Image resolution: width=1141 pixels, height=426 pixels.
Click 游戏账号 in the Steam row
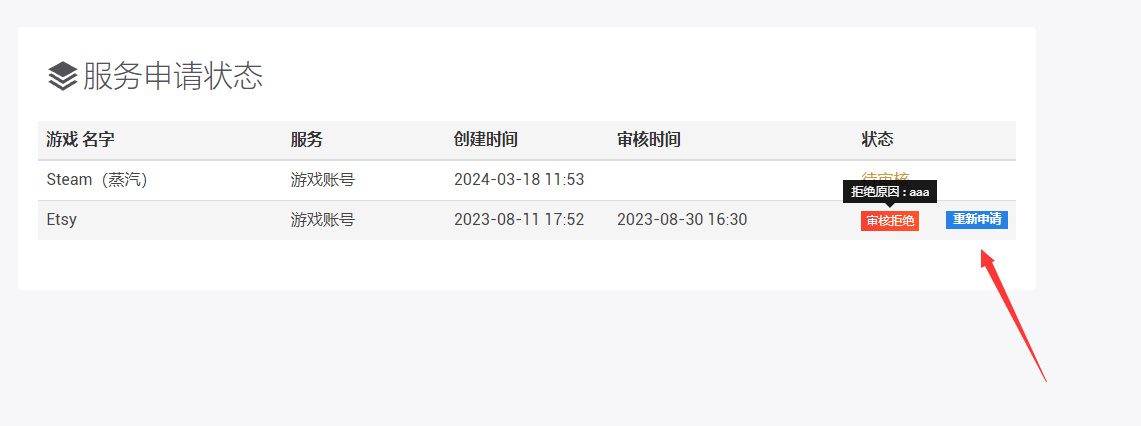[322, 180]
